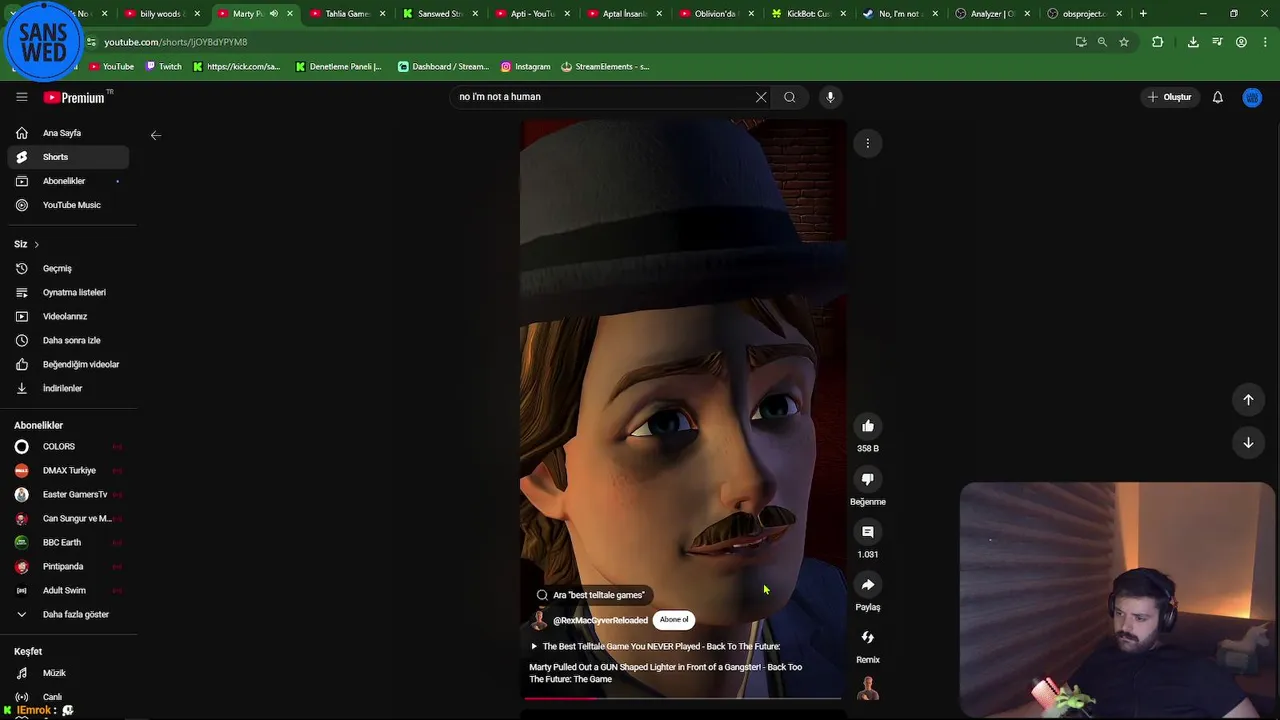Mute the Marty tab via speaker icon
1280x720 pixels.
(x=273, y=14)
